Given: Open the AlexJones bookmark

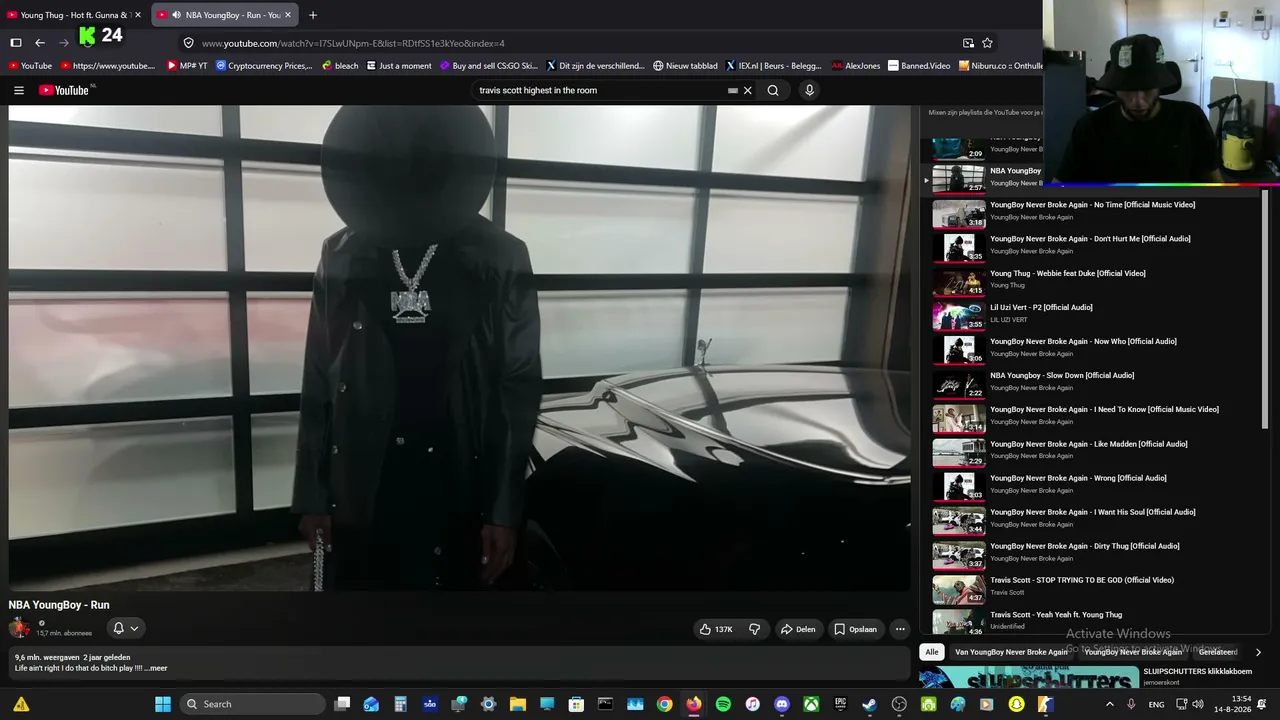Looking at the screenshot, I should (856, 66).
